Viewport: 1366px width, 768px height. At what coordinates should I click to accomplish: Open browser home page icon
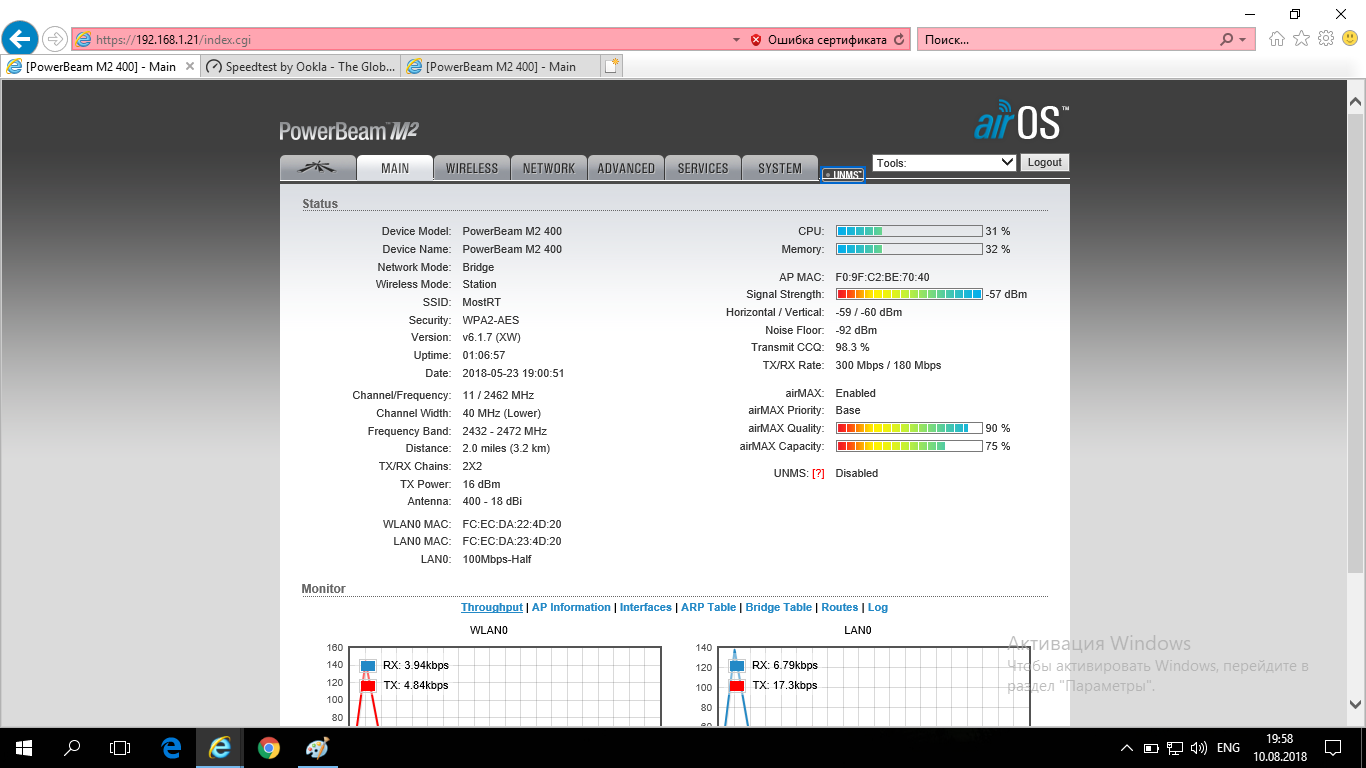pos(1277,39)
